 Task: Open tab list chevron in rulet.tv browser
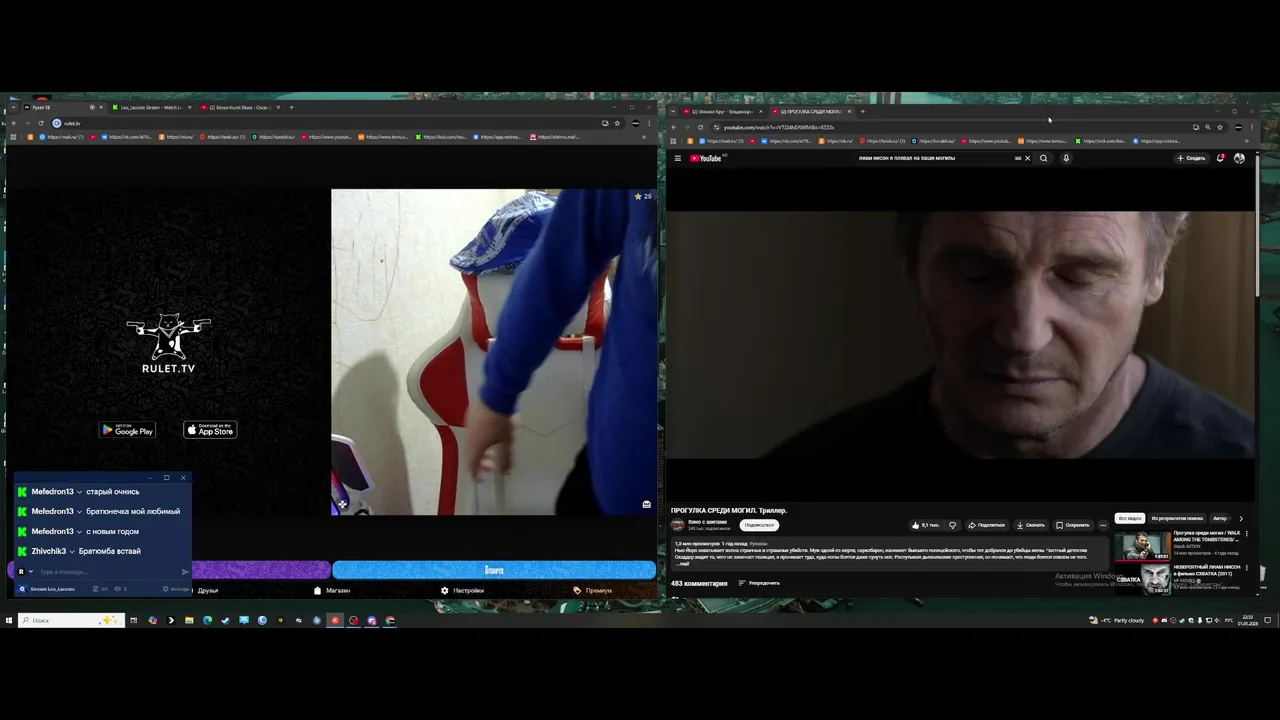click(x=13, y=107)
